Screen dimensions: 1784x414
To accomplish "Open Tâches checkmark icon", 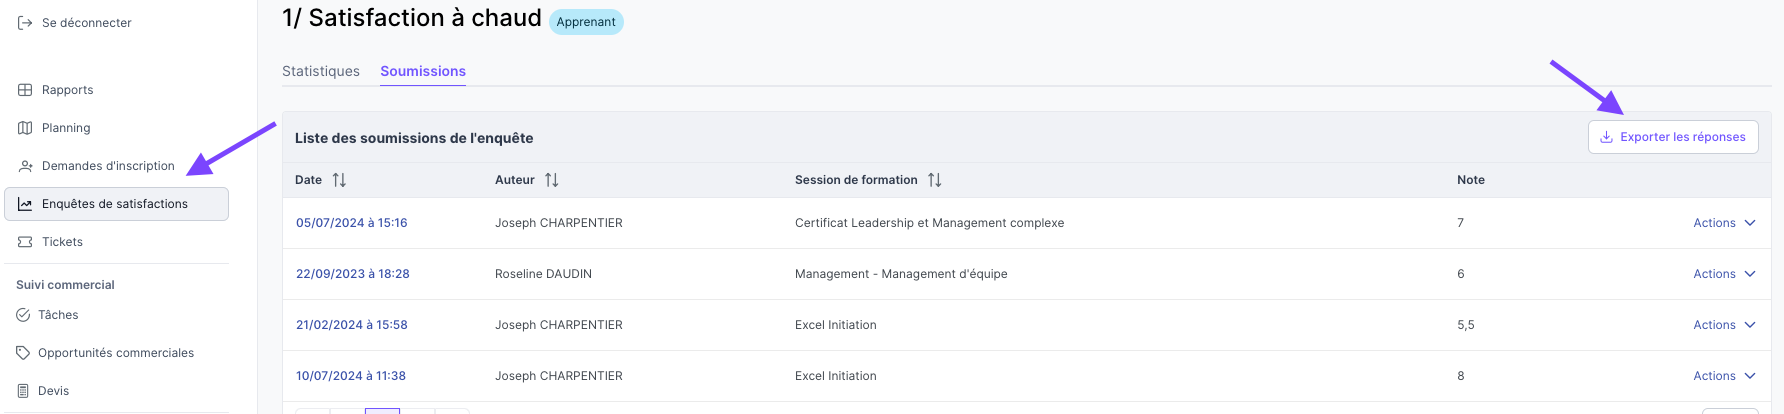I will tap(23, 315).
